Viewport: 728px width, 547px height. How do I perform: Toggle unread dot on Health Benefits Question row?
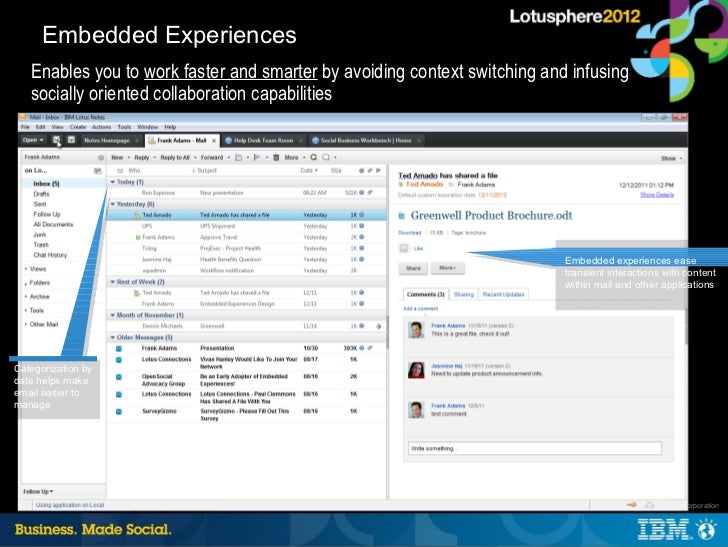pos(362,259)
